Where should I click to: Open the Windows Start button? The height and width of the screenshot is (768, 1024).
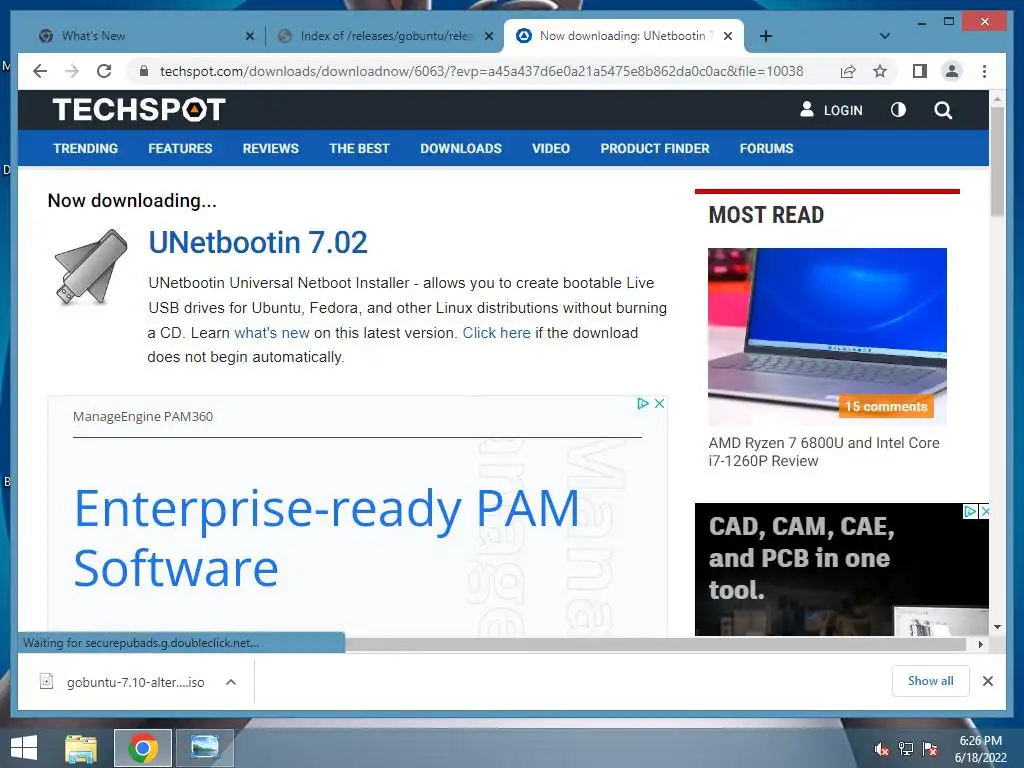(x=24, y=748)
